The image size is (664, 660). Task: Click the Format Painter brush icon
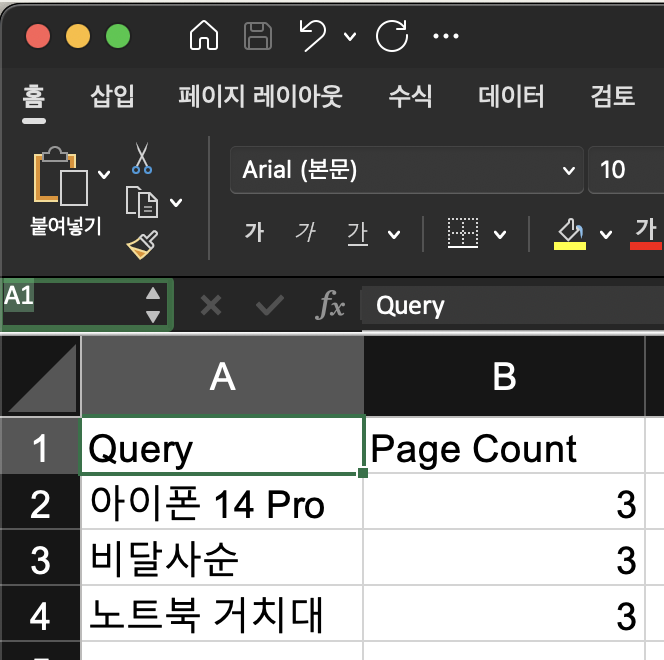click(143, 245)
